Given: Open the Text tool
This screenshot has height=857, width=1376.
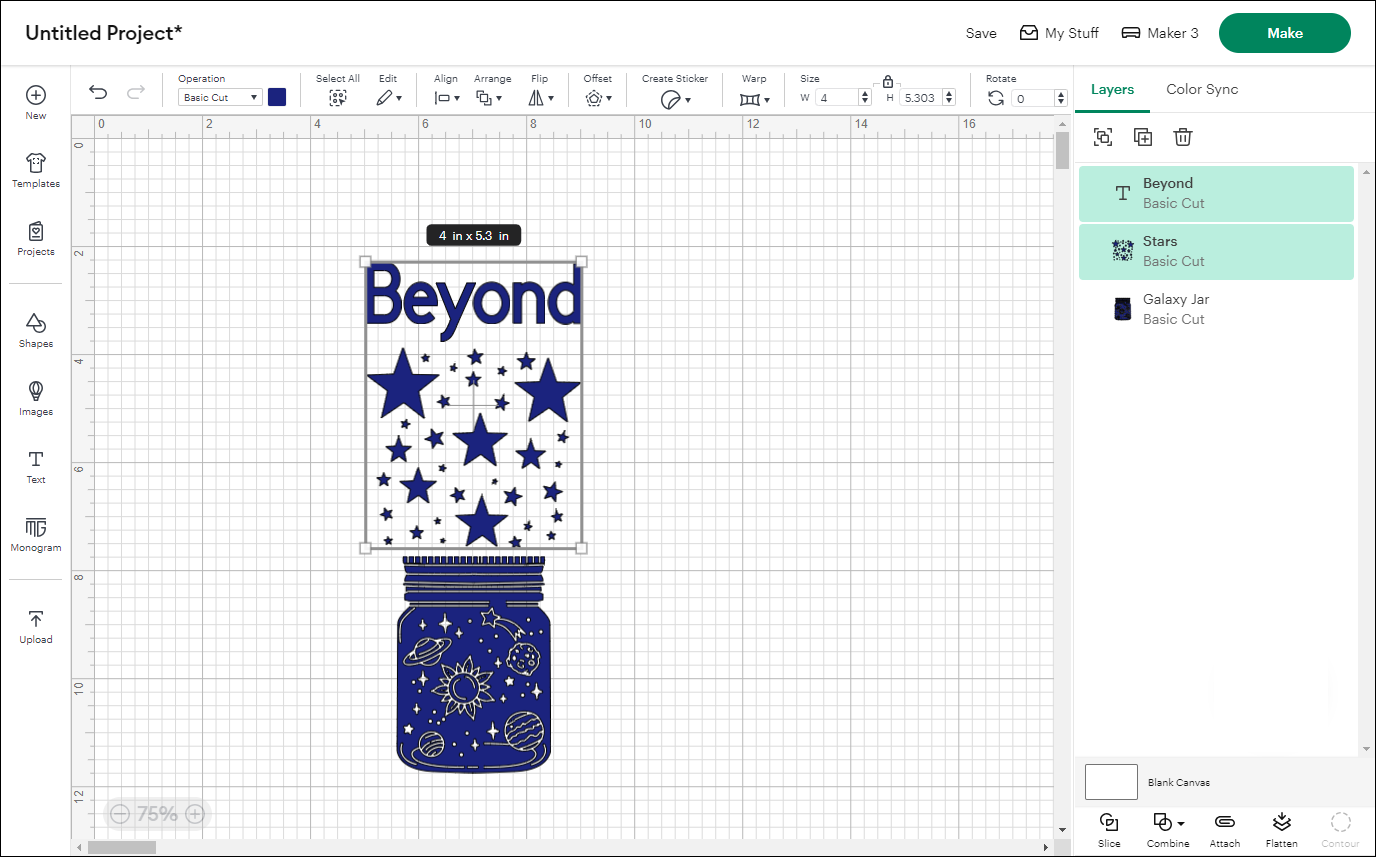Looking at the screenshot, I should (x=35, y=463).
